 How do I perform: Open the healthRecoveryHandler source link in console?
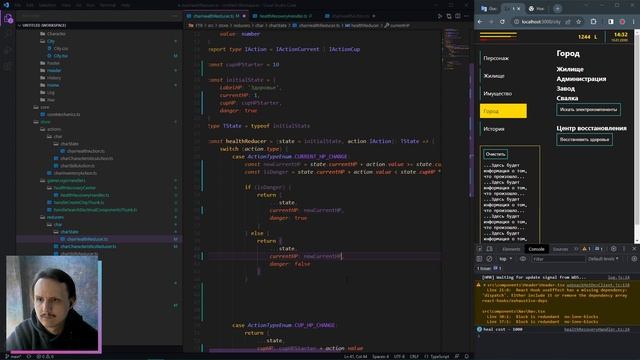click(x=597, y=329)
